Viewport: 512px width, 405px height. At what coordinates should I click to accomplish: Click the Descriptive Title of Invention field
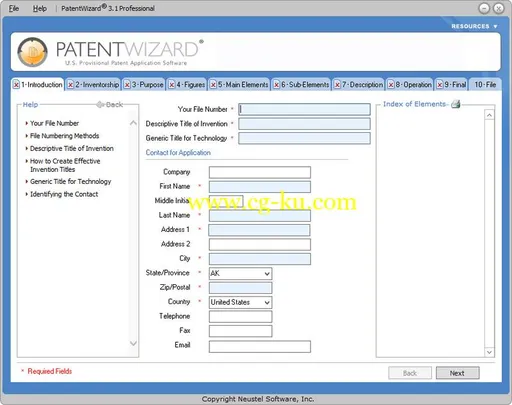(304, 124)
